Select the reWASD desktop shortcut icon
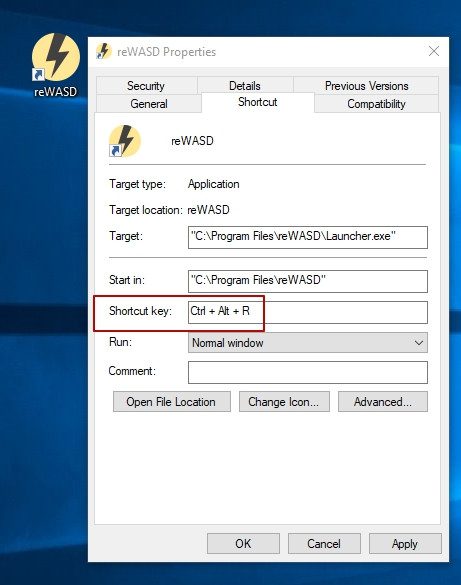 (56, 57)
